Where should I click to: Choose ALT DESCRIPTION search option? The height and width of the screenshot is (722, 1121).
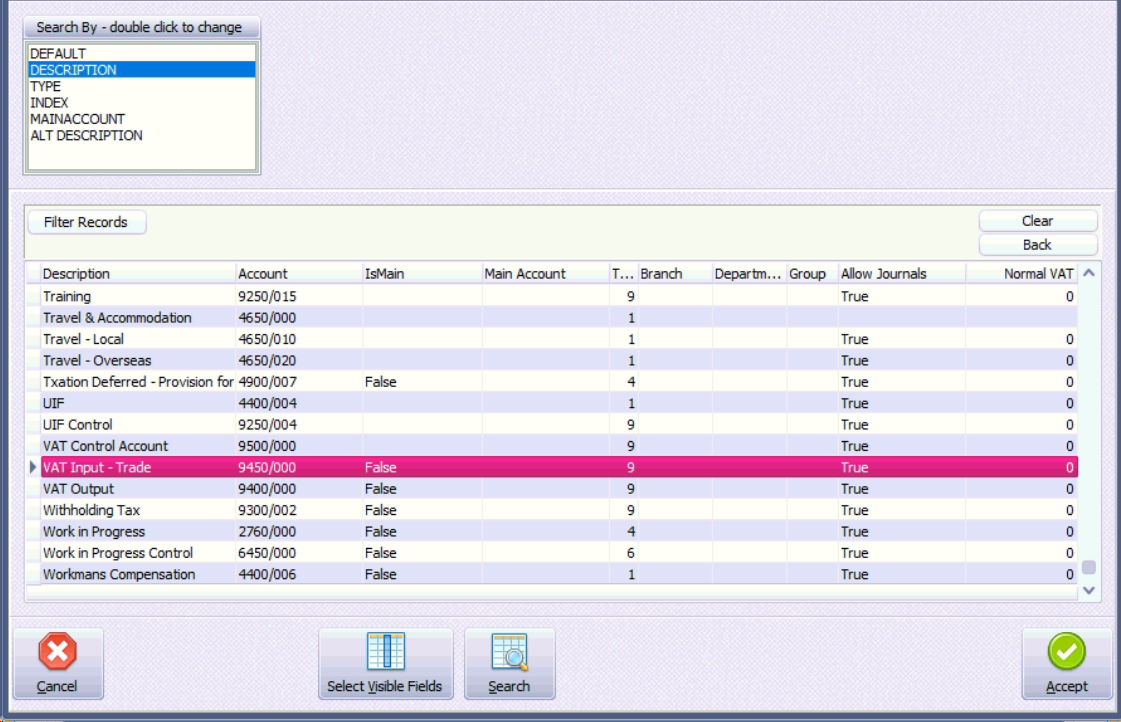click(x=86, y=135)
